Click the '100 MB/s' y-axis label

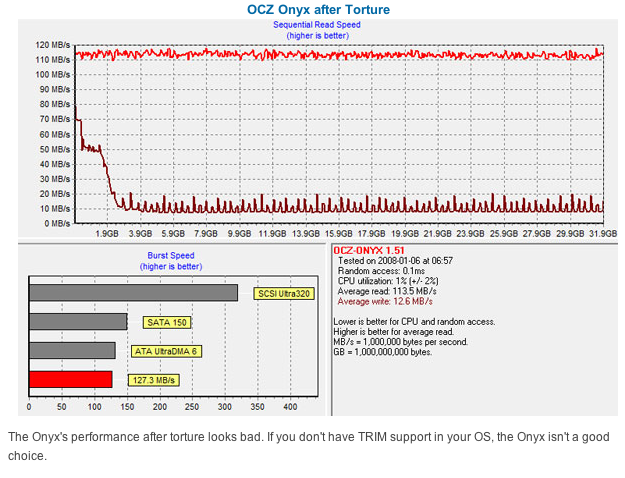(53, 75)
